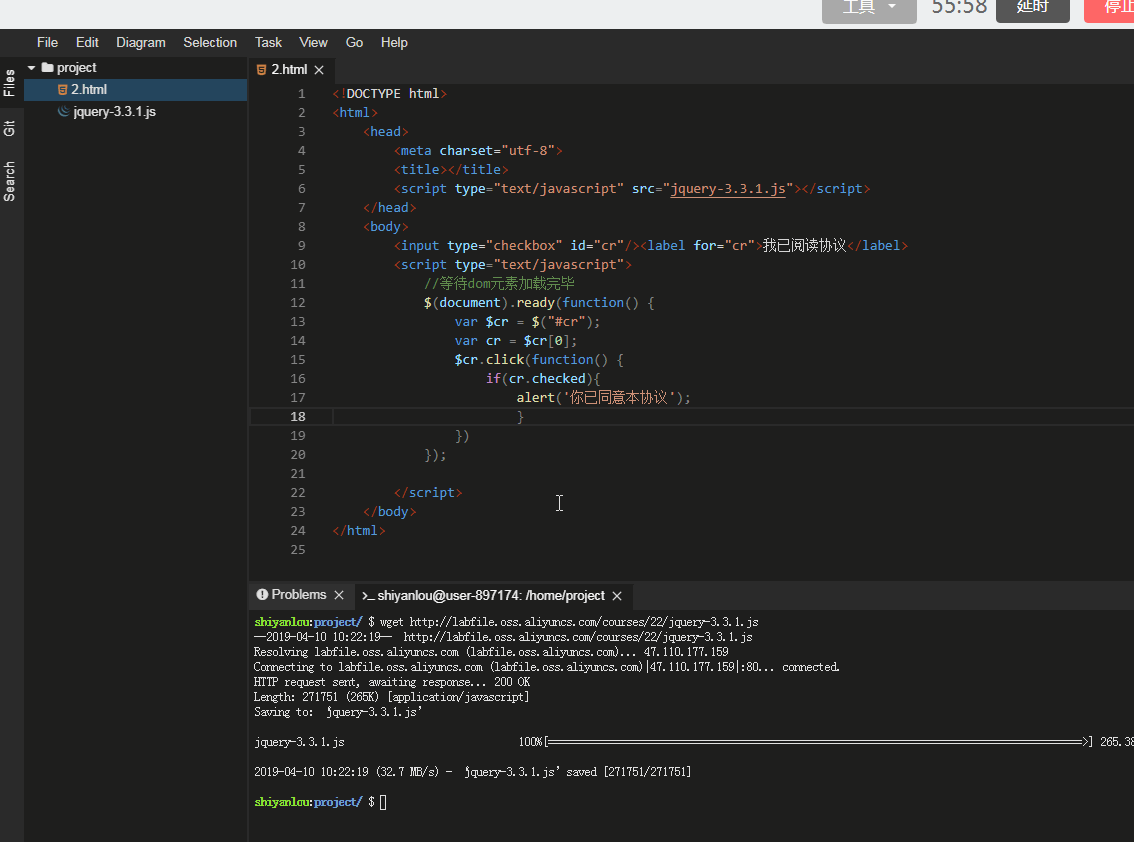
Task: Open the File menu
Action: (x=47, y=43)
